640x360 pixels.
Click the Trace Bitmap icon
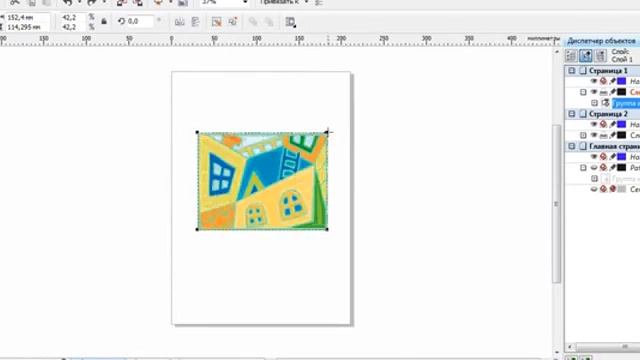[x=233, y=22]
